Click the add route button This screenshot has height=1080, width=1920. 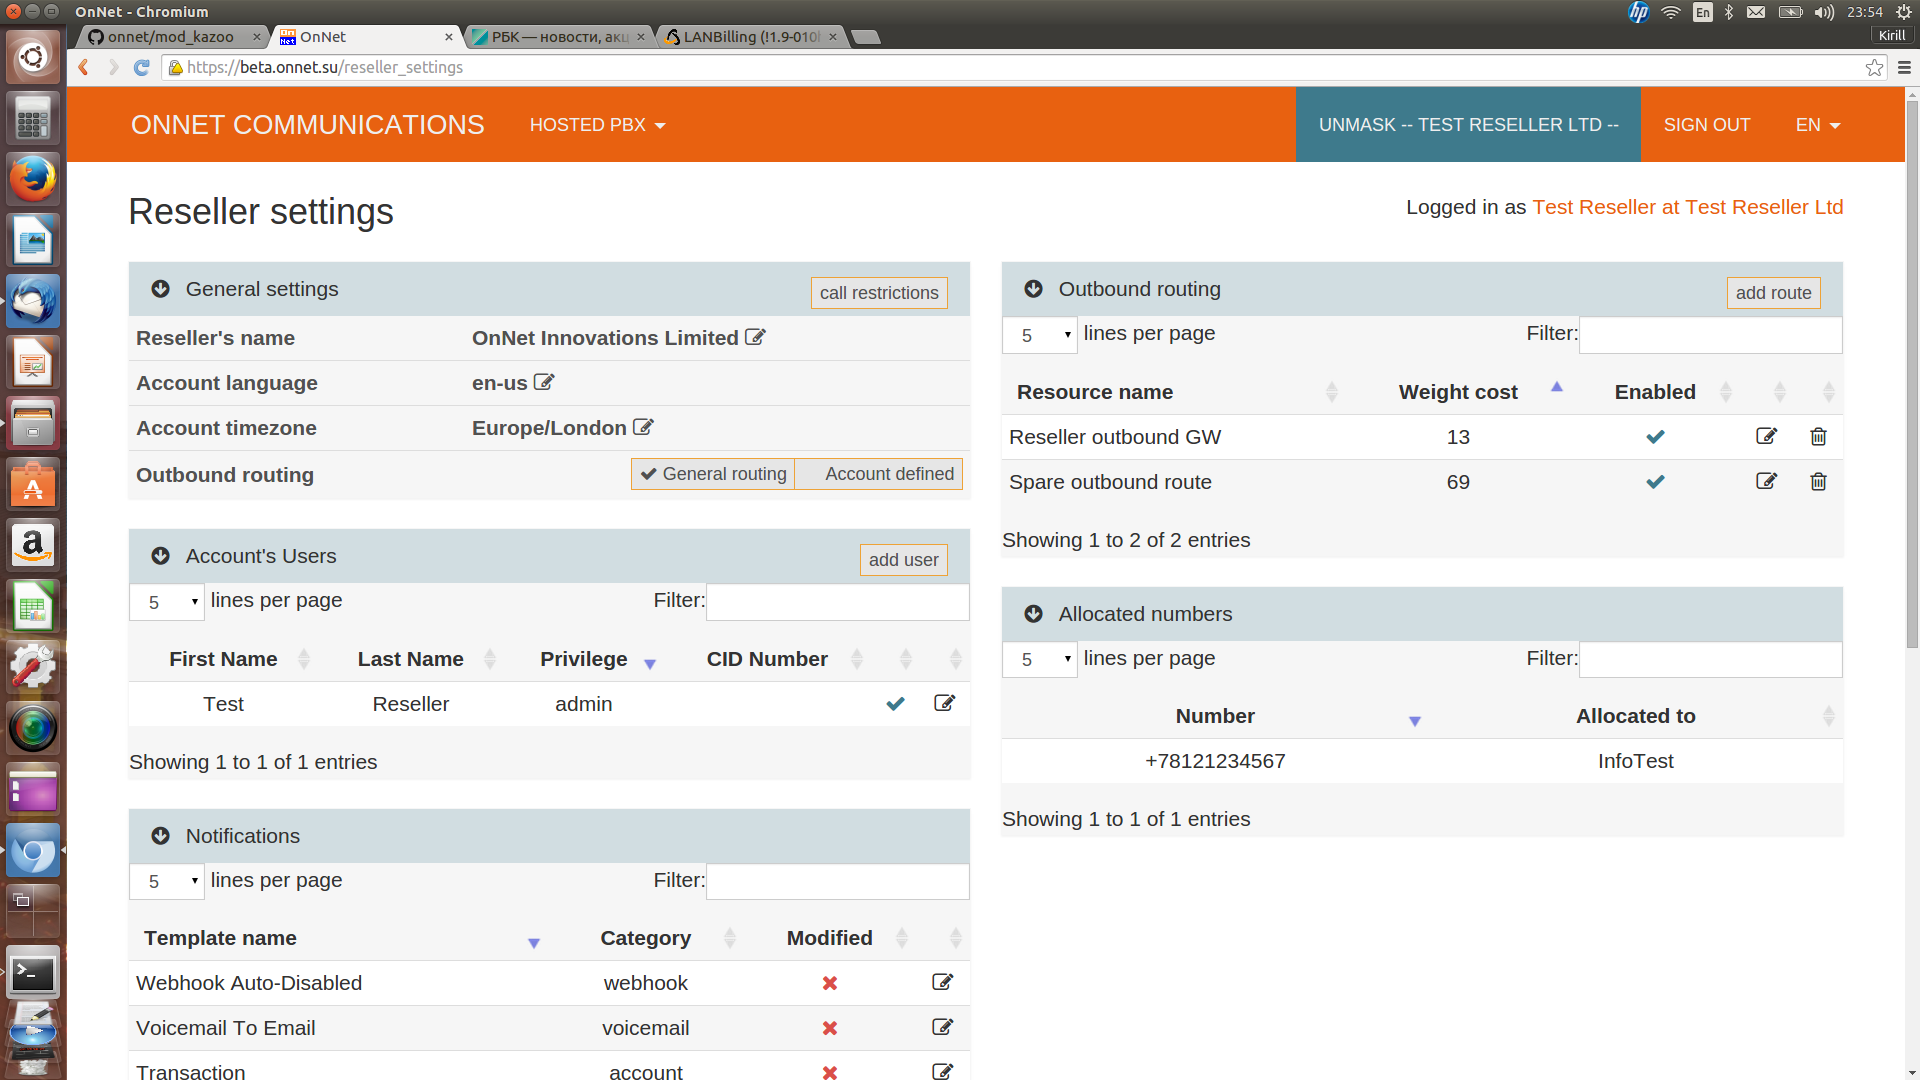pos(1772,291)
